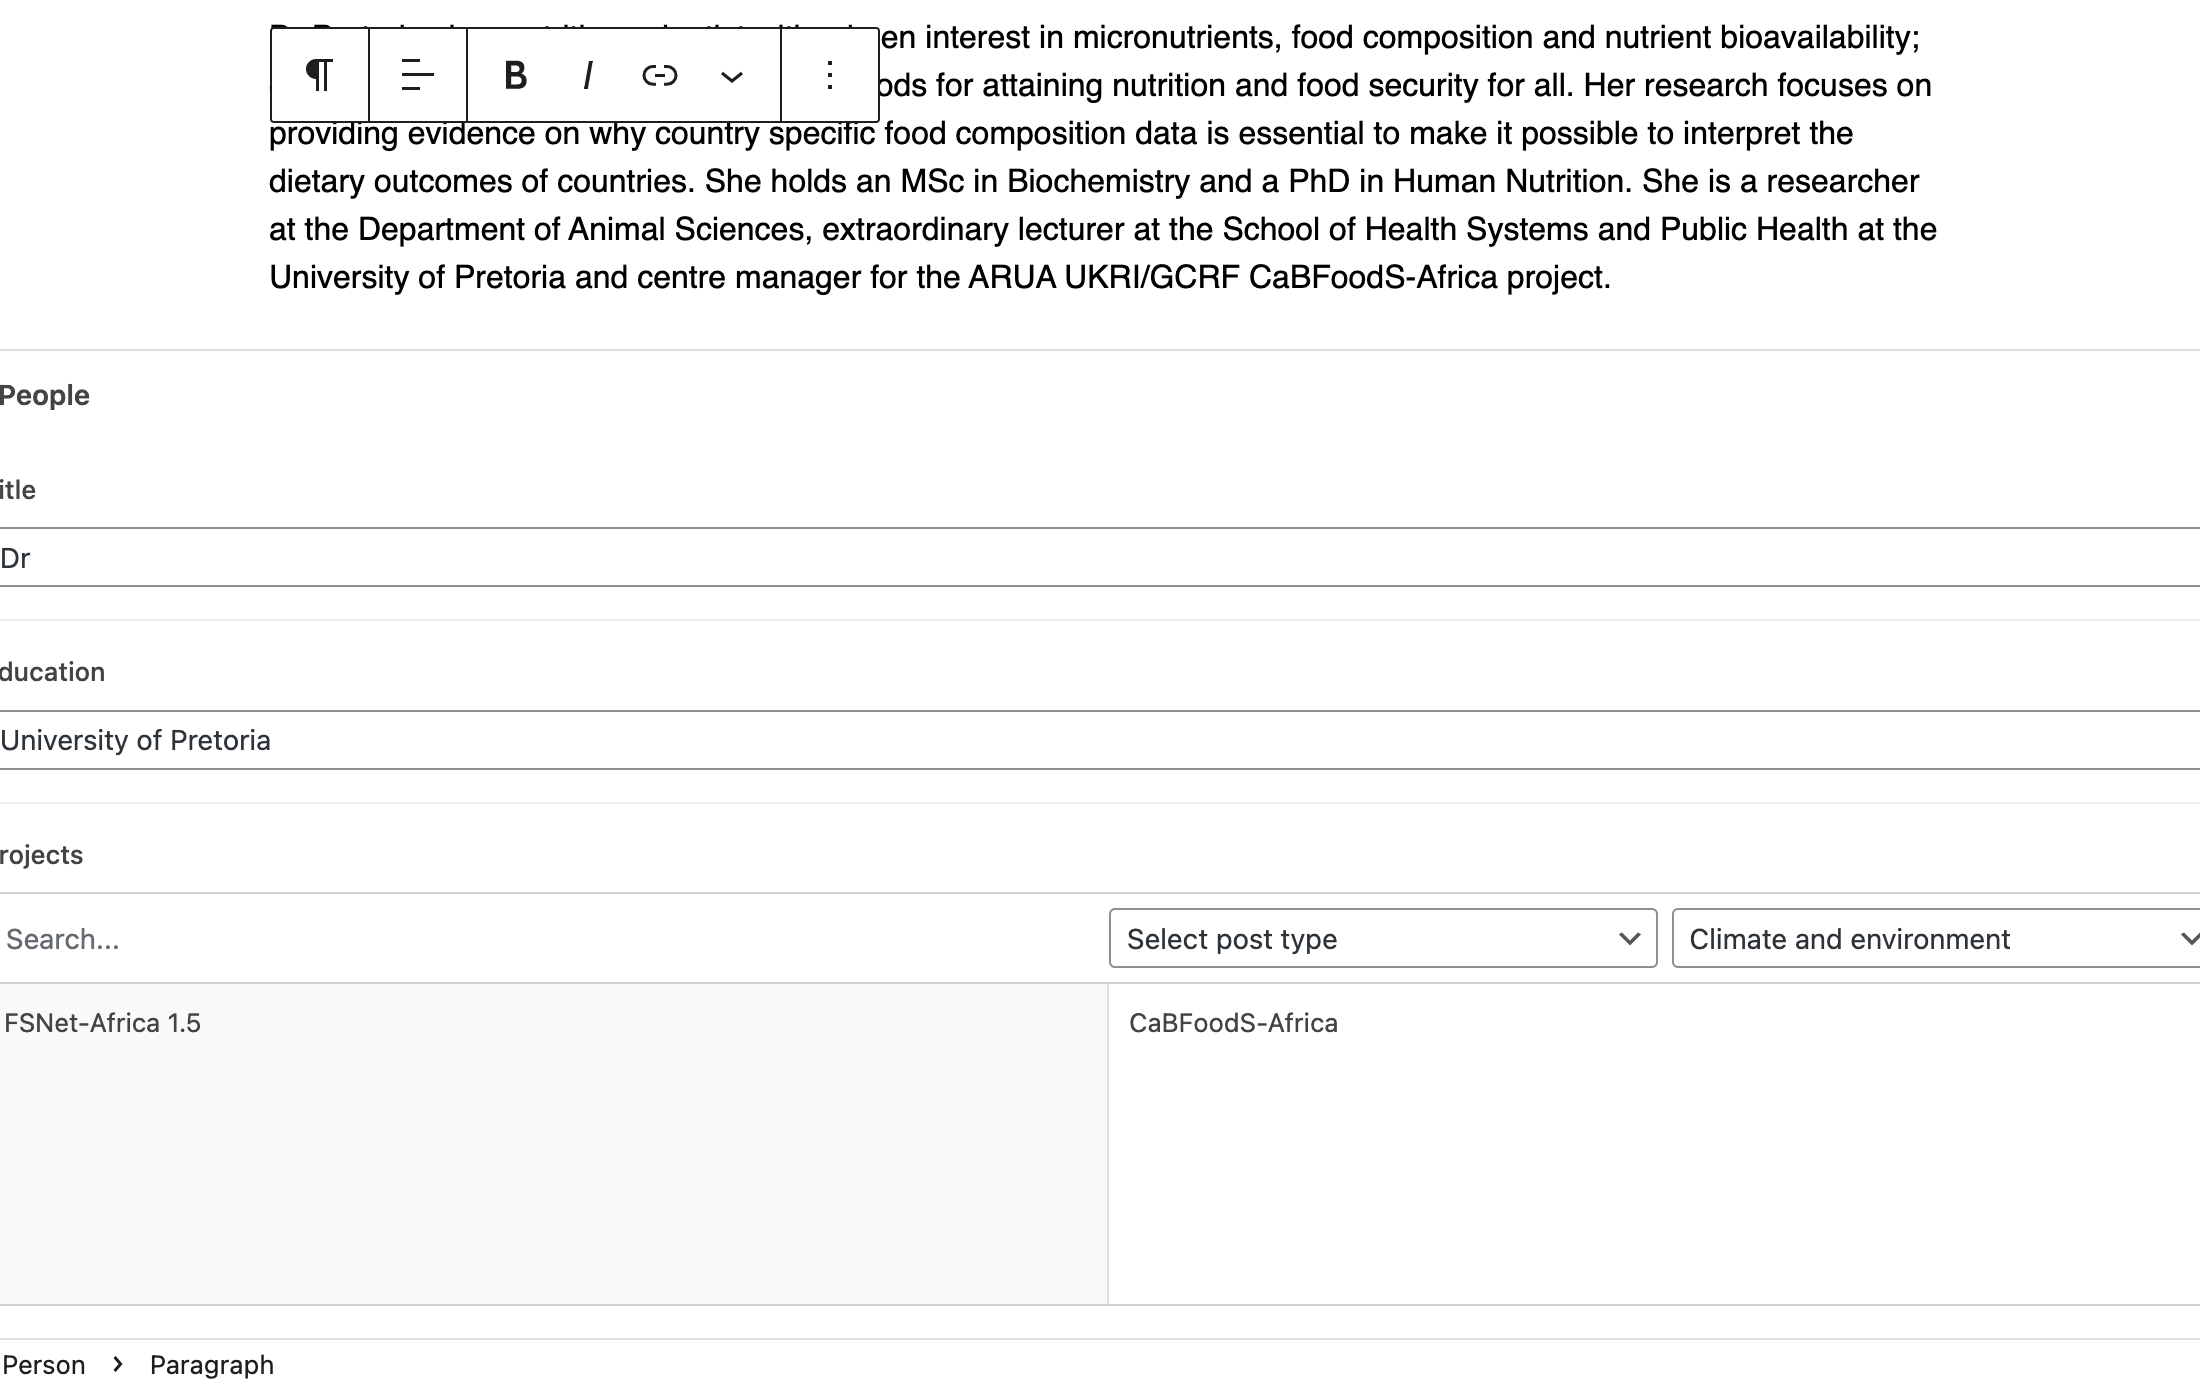
Task: Expand more rich text controls chevron
Action: coord(732,77)
